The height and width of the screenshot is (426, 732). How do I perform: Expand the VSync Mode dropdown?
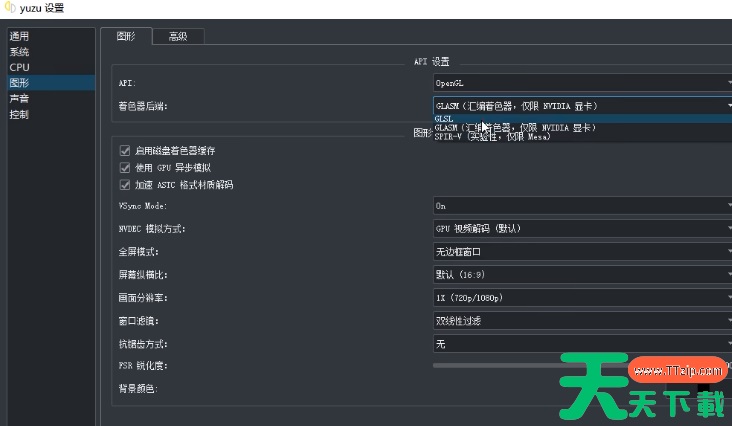click(582, 206)
